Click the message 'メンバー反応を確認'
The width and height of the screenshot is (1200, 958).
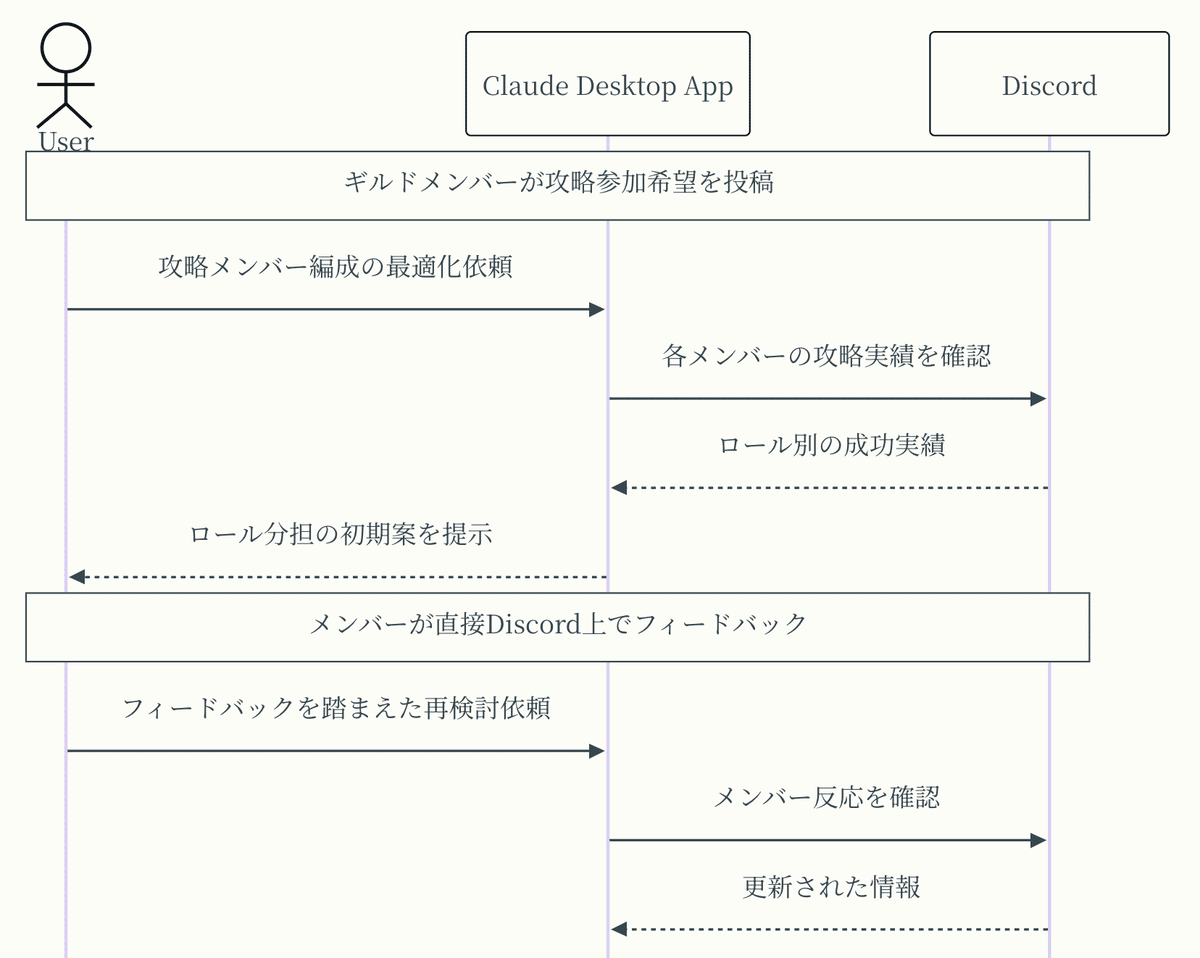tap(827, 797)
